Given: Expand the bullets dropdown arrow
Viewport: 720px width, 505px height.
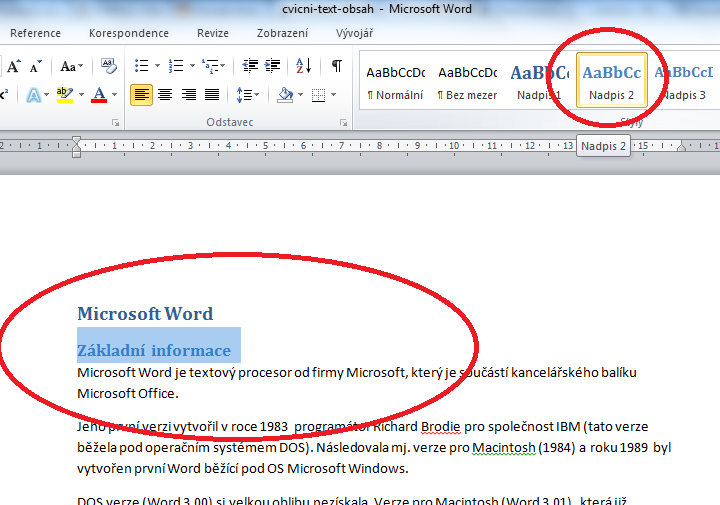Looking at the screenshot, I should (x=157, y=66).
